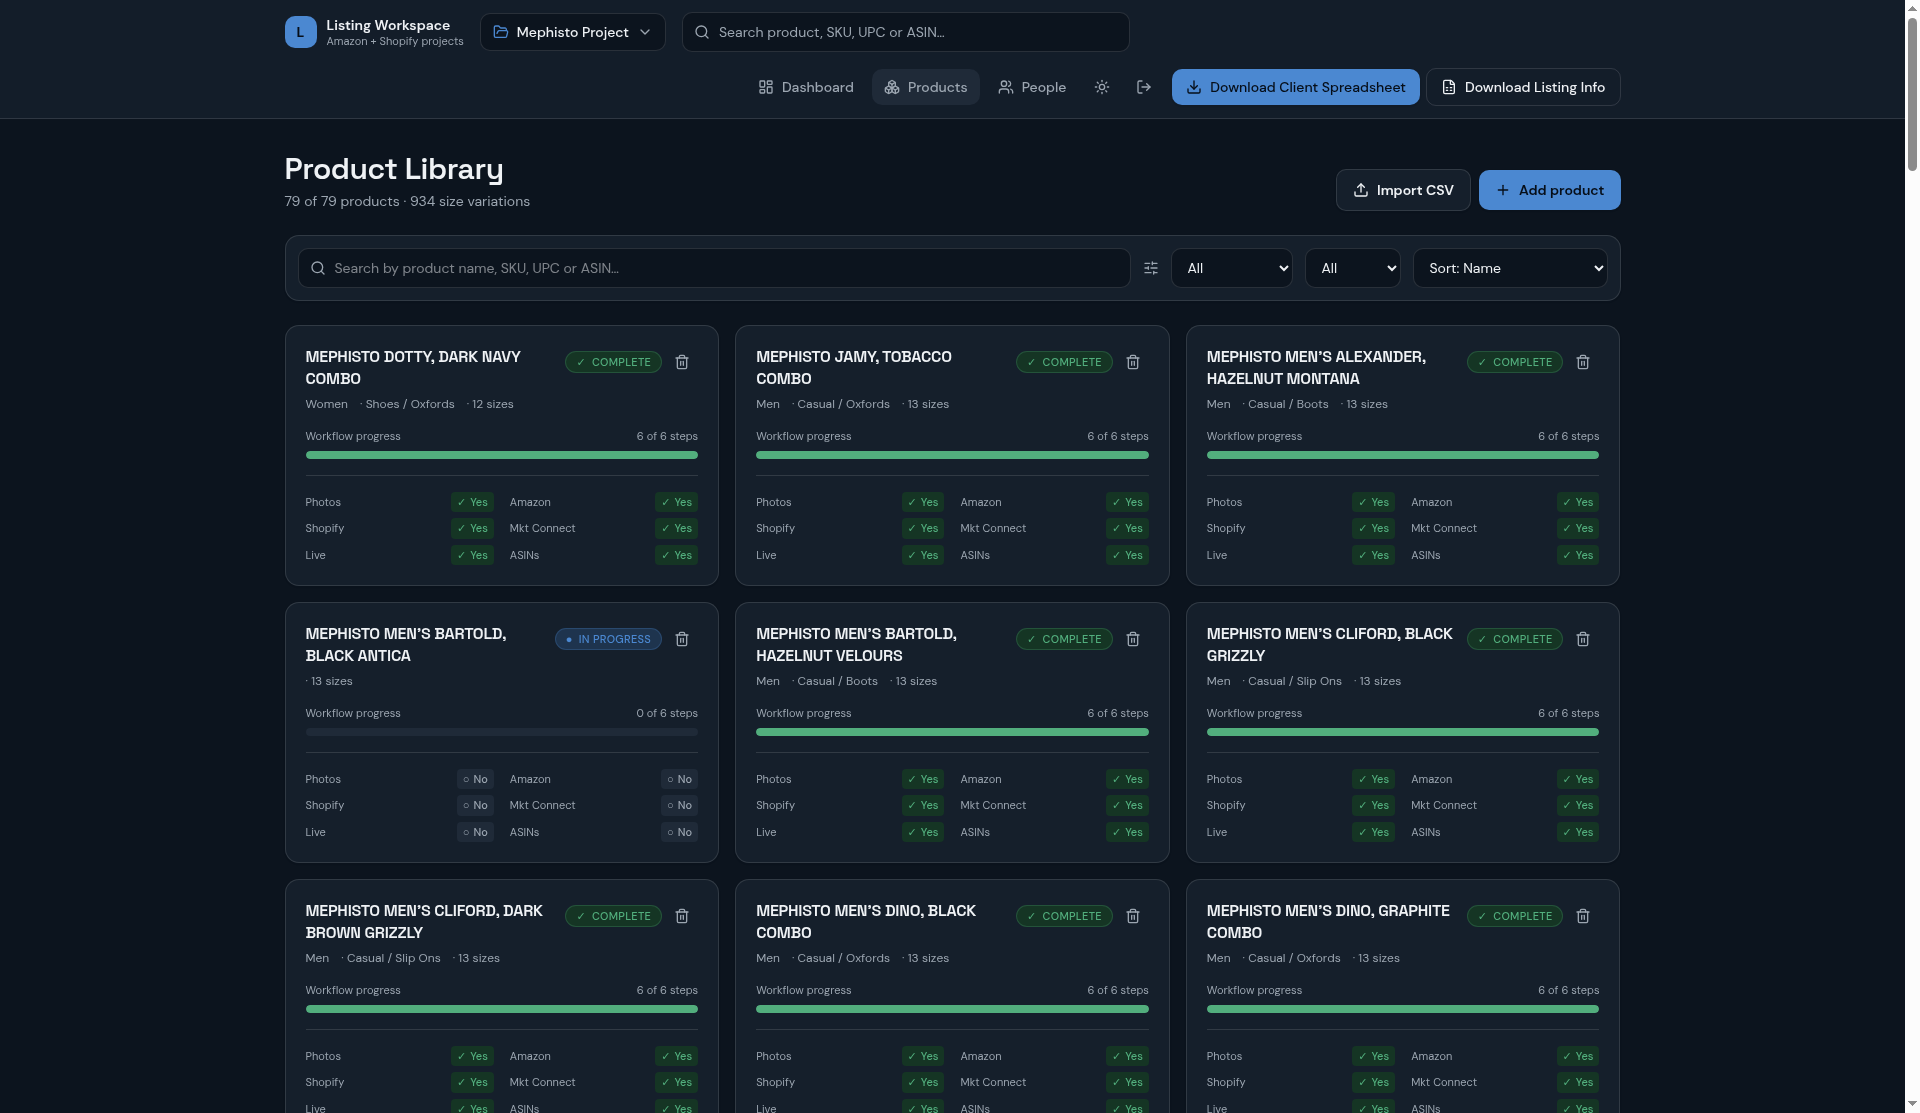
Task: Delete the Mephisto Dotty Dark Navy Combo product
Action: pos(682,362)
